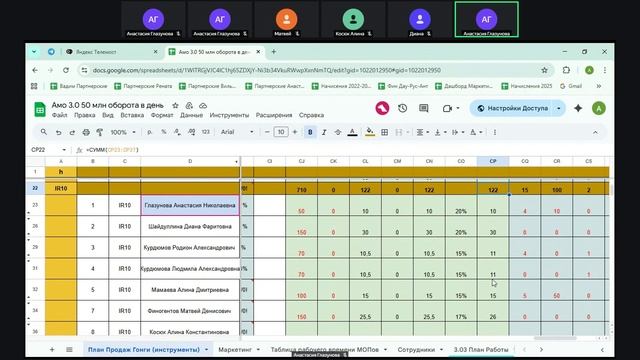Undo the last action
Viewport: 640px width, 360px height.
58,132
